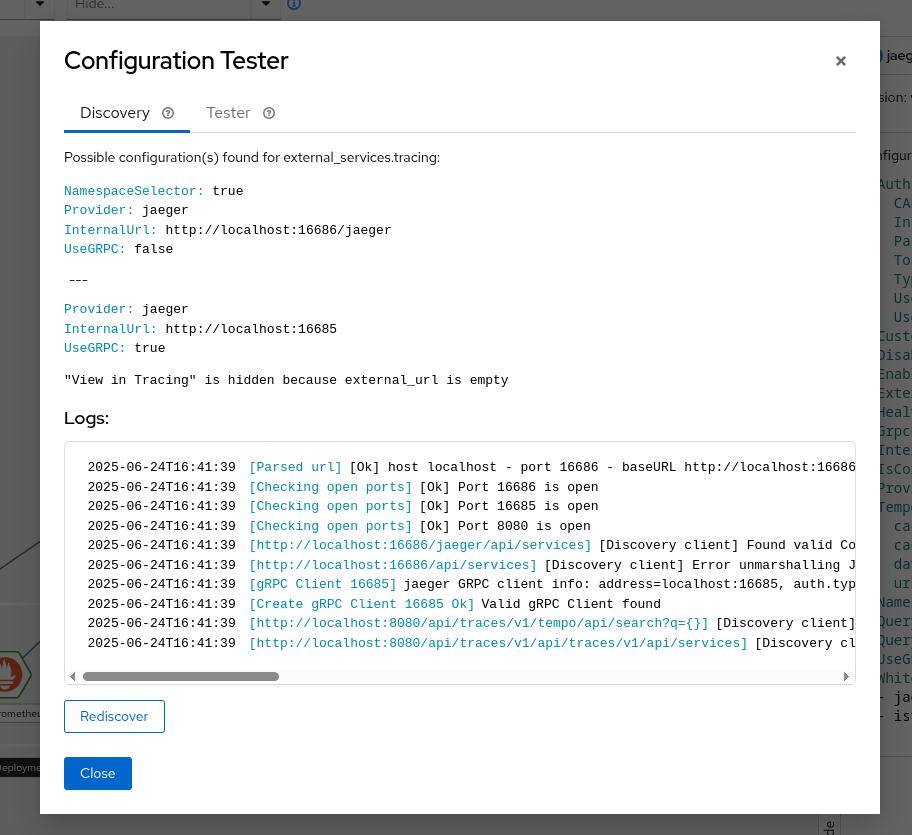Click the blue info icon above the dialog

293,4
